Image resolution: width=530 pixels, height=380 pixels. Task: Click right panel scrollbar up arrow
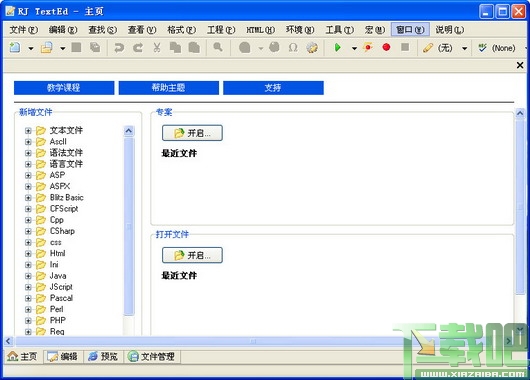coord(520,113)
